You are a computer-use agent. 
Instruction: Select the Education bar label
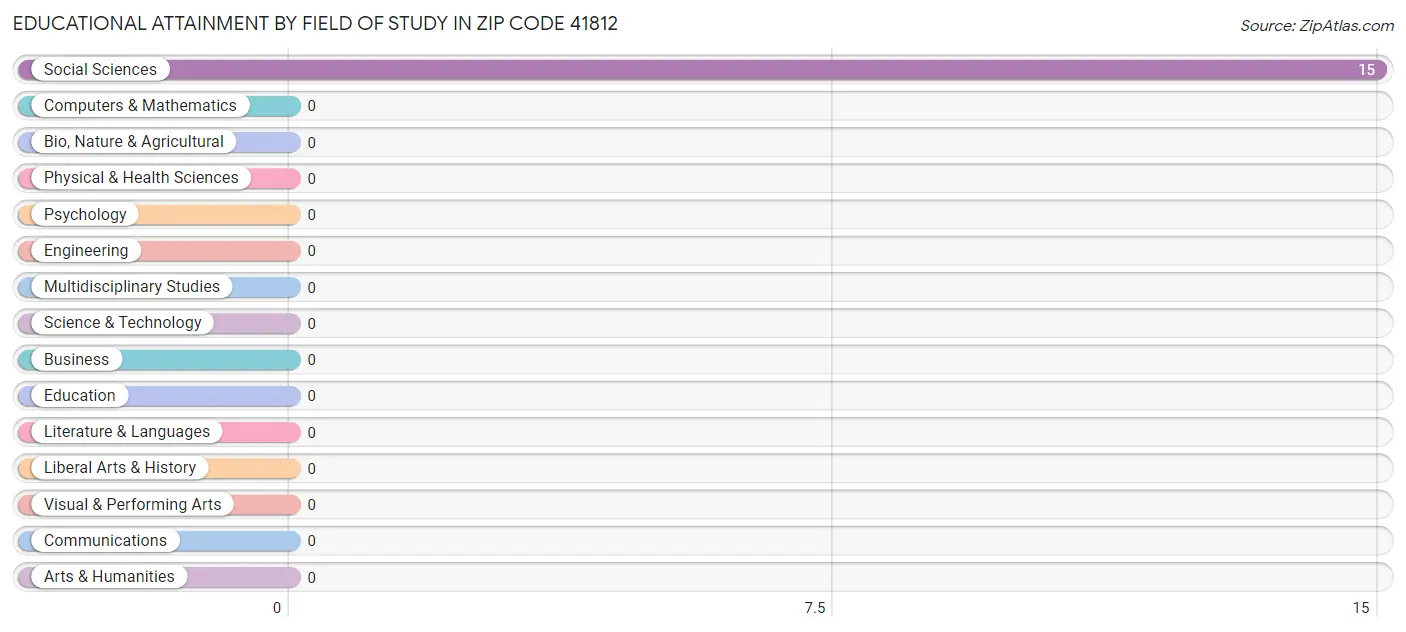[80, 396]
